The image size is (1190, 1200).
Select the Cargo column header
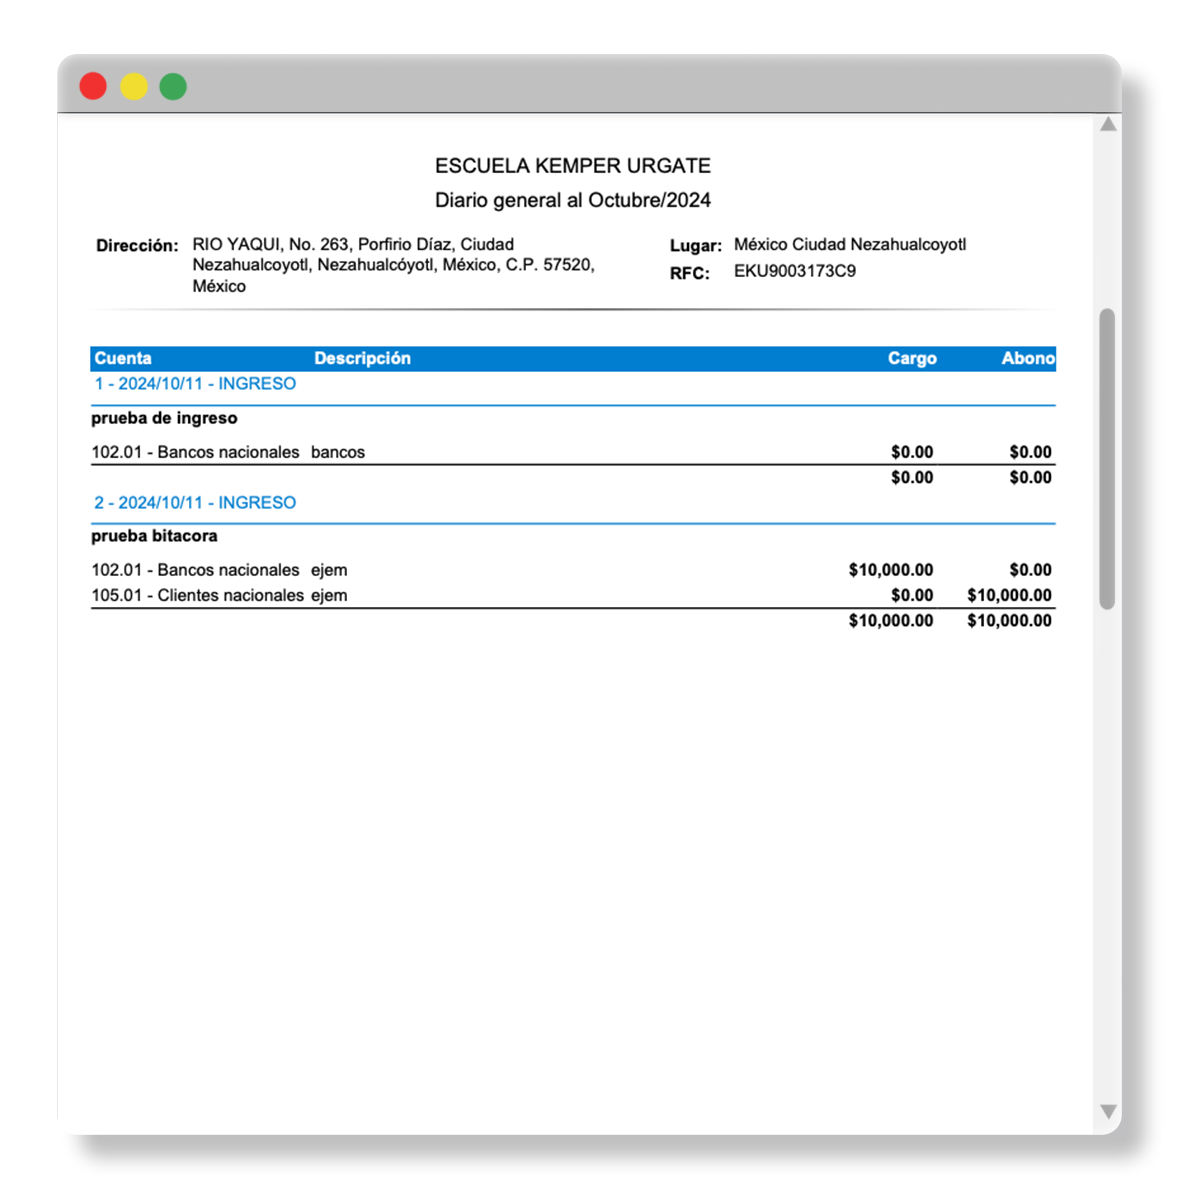tap(911, 359)
